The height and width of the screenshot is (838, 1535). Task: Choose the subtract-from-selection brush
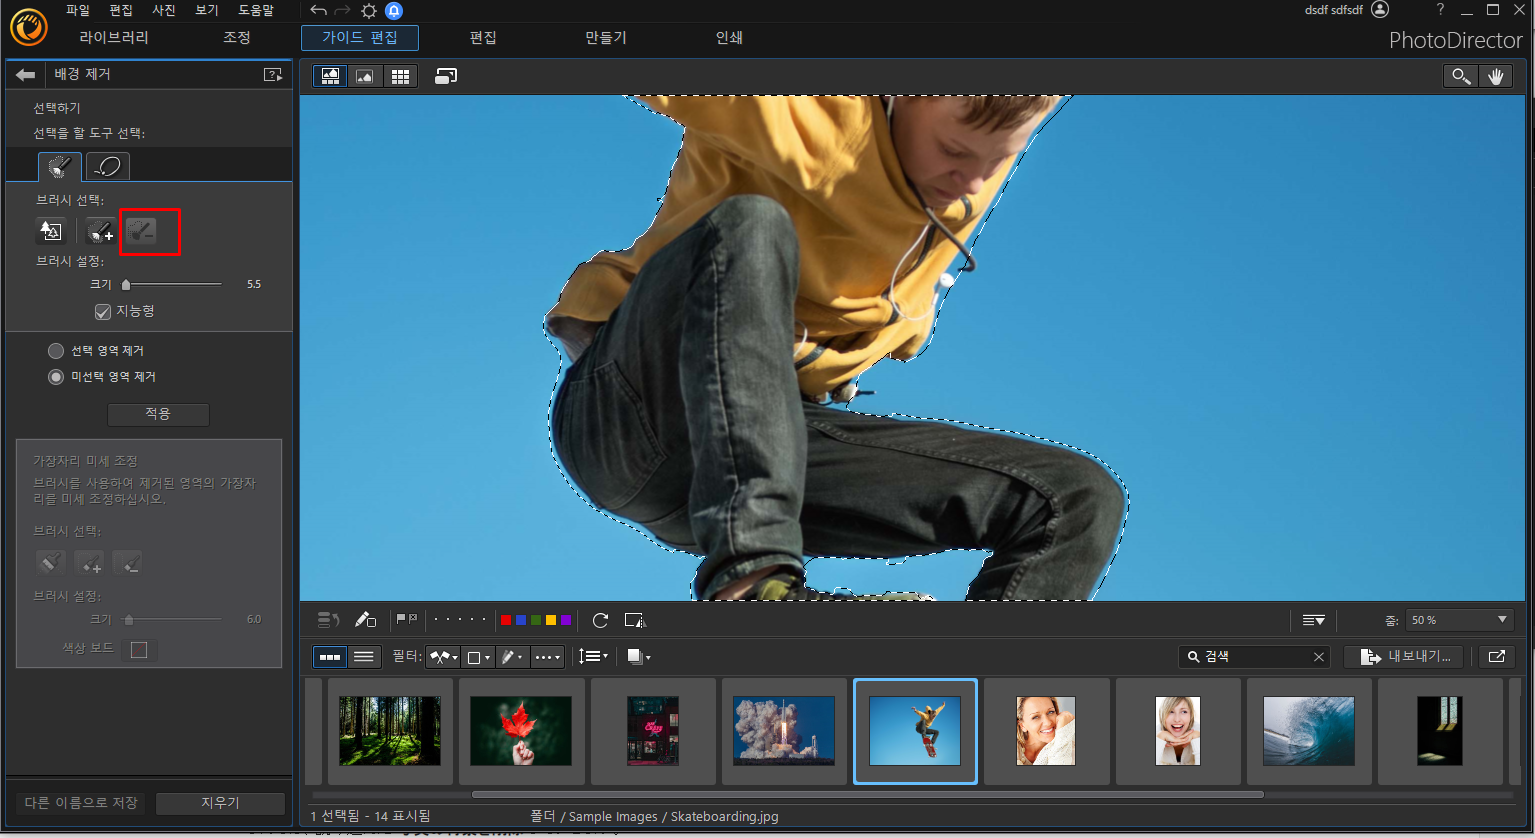tap(141, 231)
